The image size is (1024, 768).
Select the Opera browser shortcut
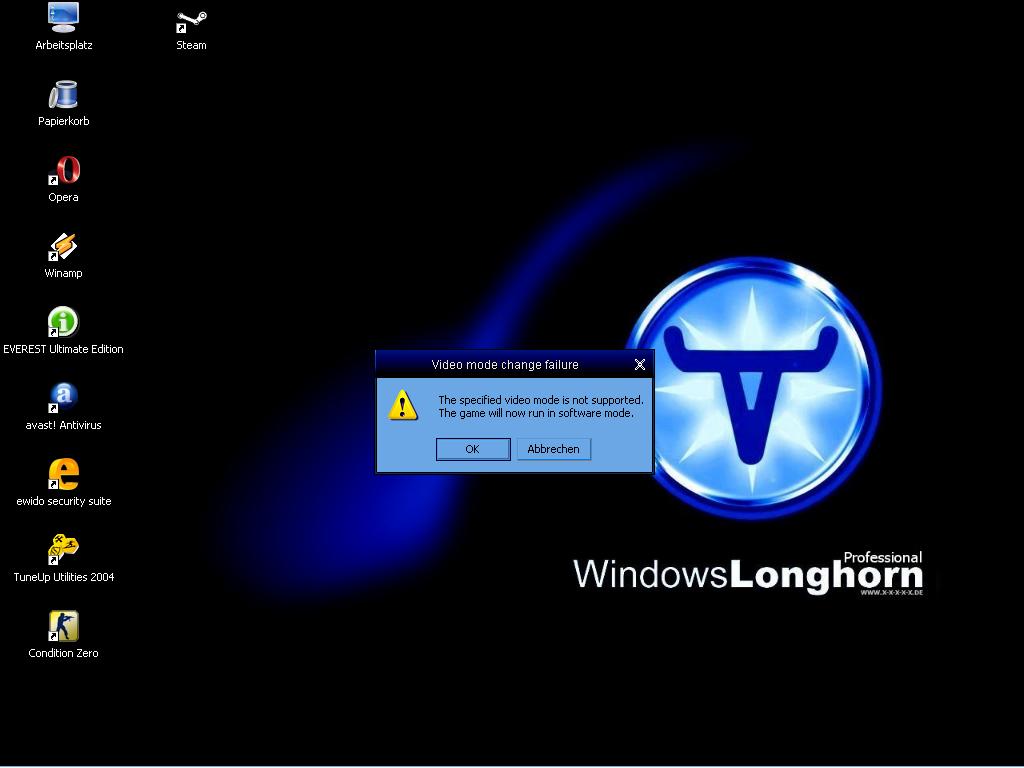tap(63, 170)
